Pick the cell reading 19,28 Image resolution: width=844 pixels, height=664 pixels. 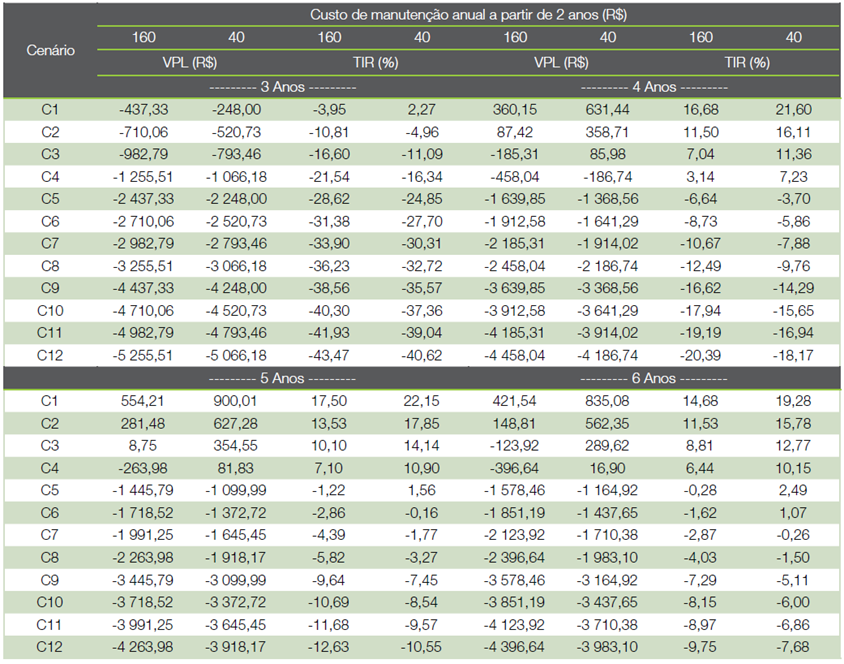(x=793, y=400)
